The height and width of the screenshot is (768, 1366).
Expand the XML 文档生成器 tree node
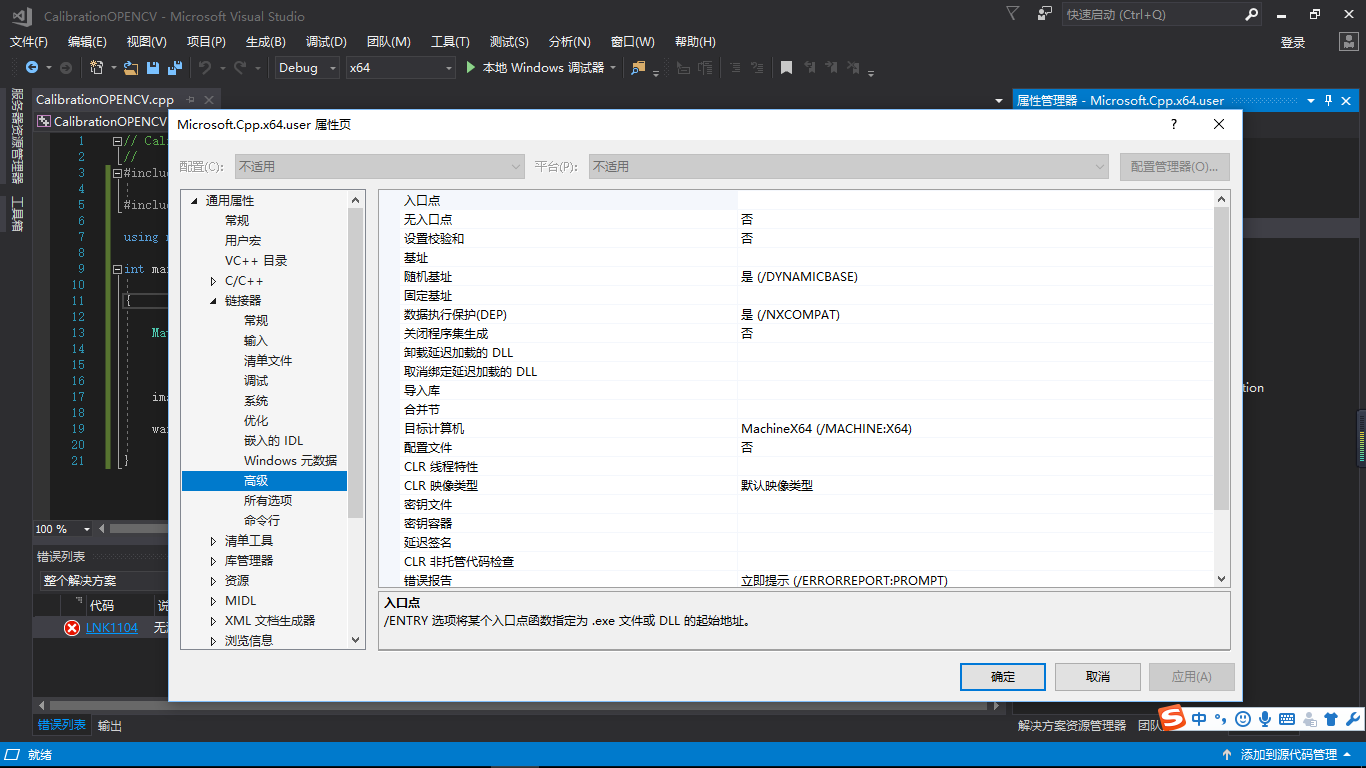pyautogui.click(x=213, y=621)
